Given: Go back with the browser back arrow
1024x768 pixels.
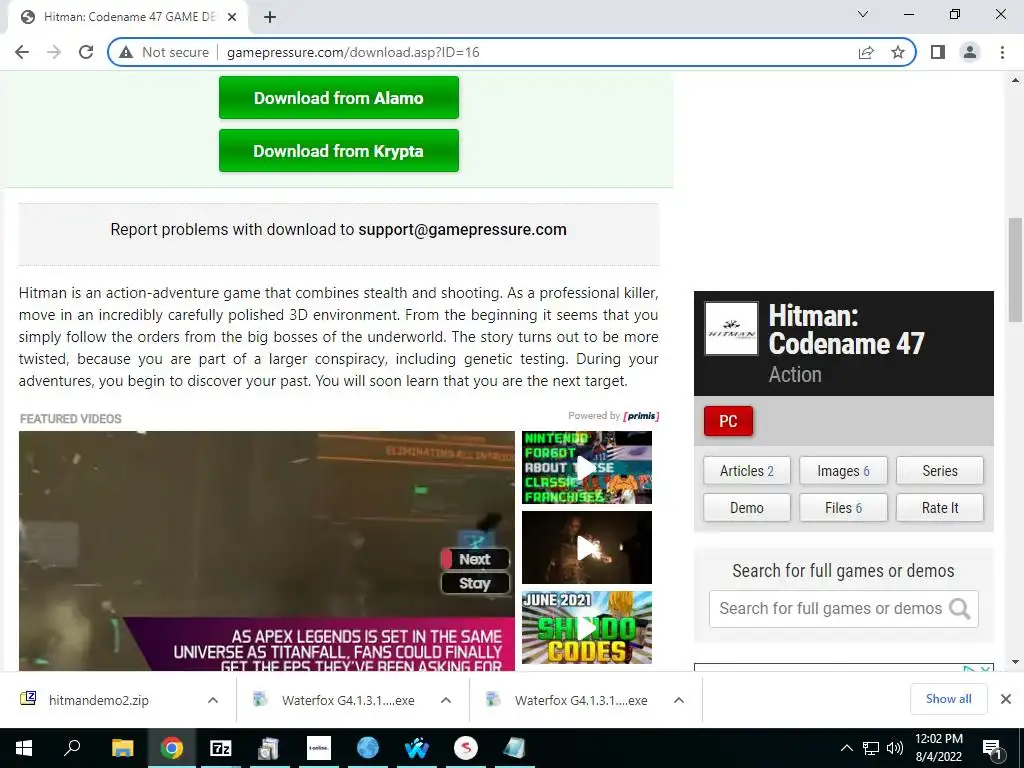Looking at the screenshot, I should click(22, 52).
